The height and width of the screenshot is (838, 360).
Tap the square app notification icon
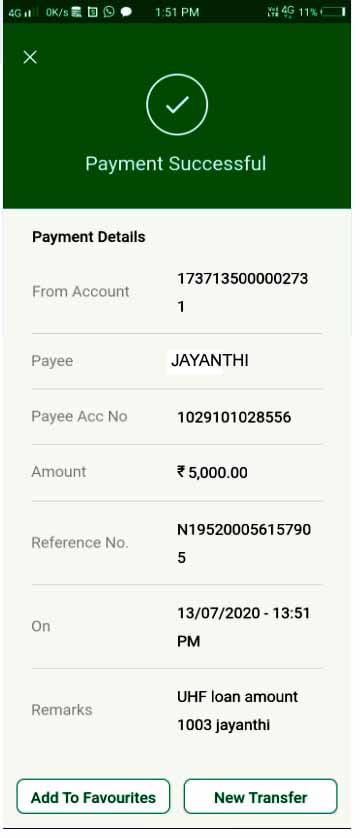point(92,11)
